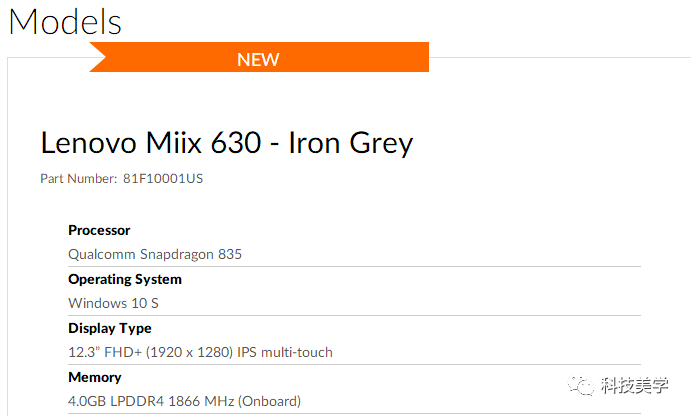
Task: Click the 科技美学 watermark text
Action: (x=633, y=385)
